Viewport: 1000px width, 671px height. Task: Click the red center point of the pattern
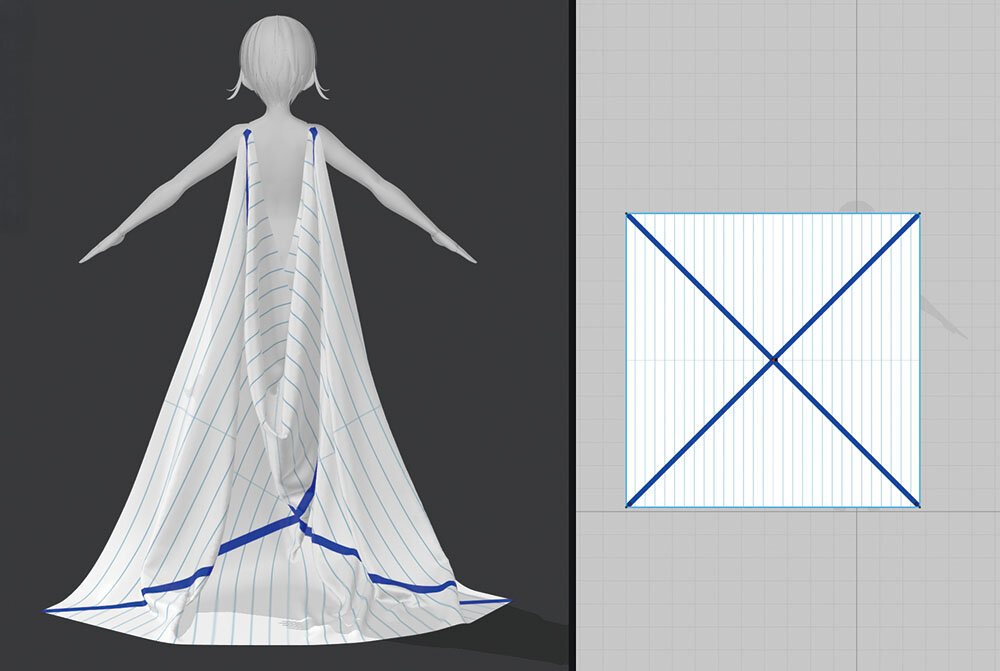[773, 359]
